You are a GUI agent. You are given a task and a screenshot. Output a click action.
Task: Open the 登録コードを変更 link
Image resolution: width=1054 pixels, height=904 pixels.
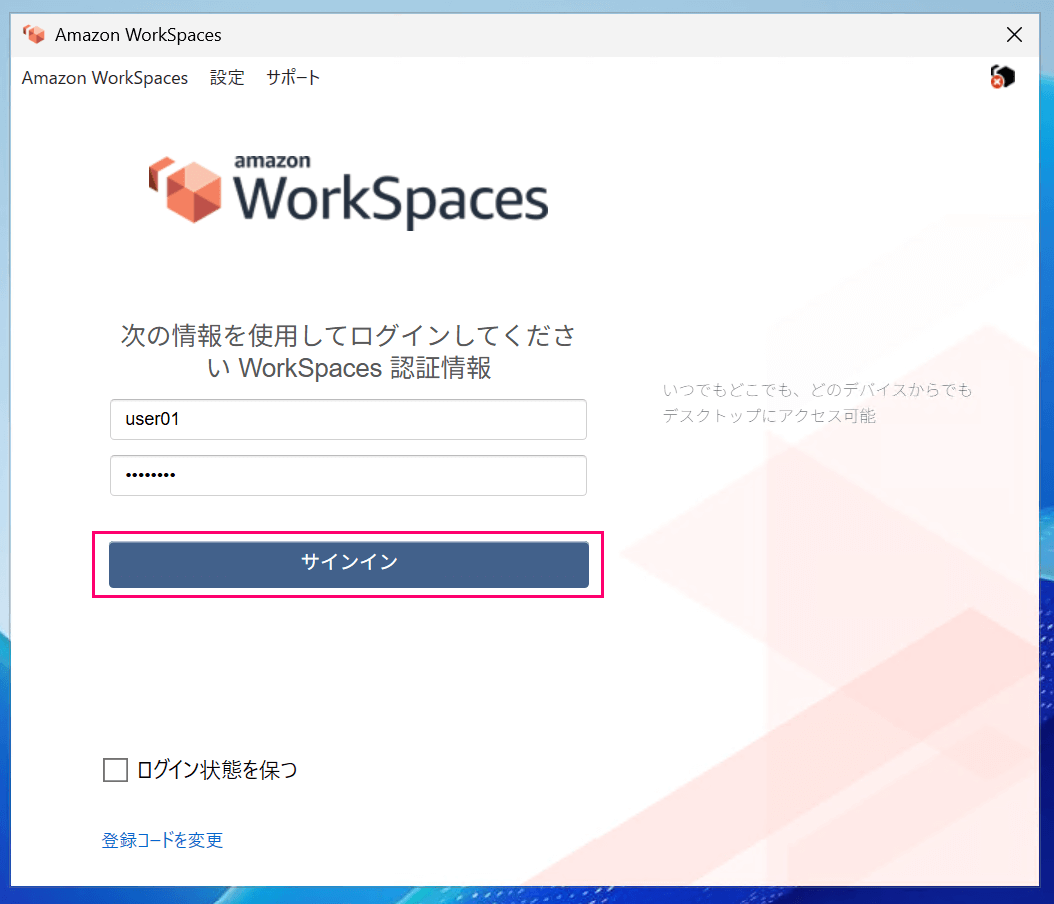tap(162, 840)
